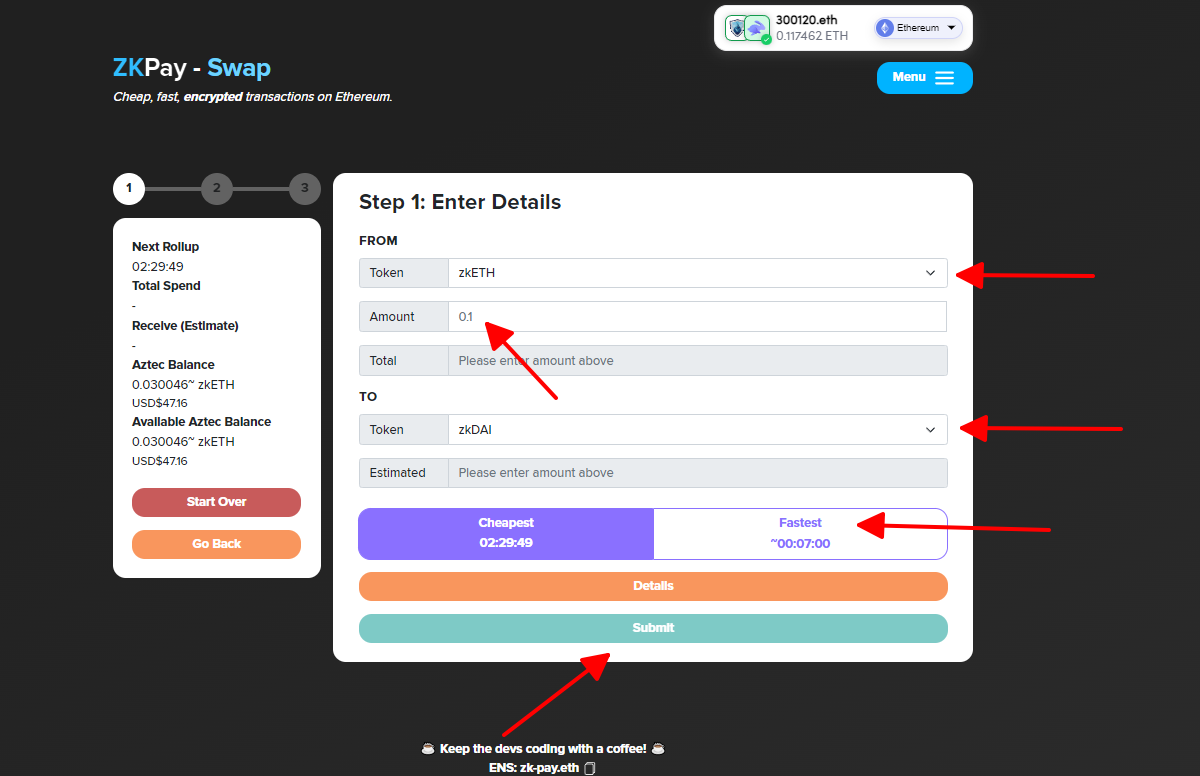Open the hamburger Menu button

coord(924,78)
